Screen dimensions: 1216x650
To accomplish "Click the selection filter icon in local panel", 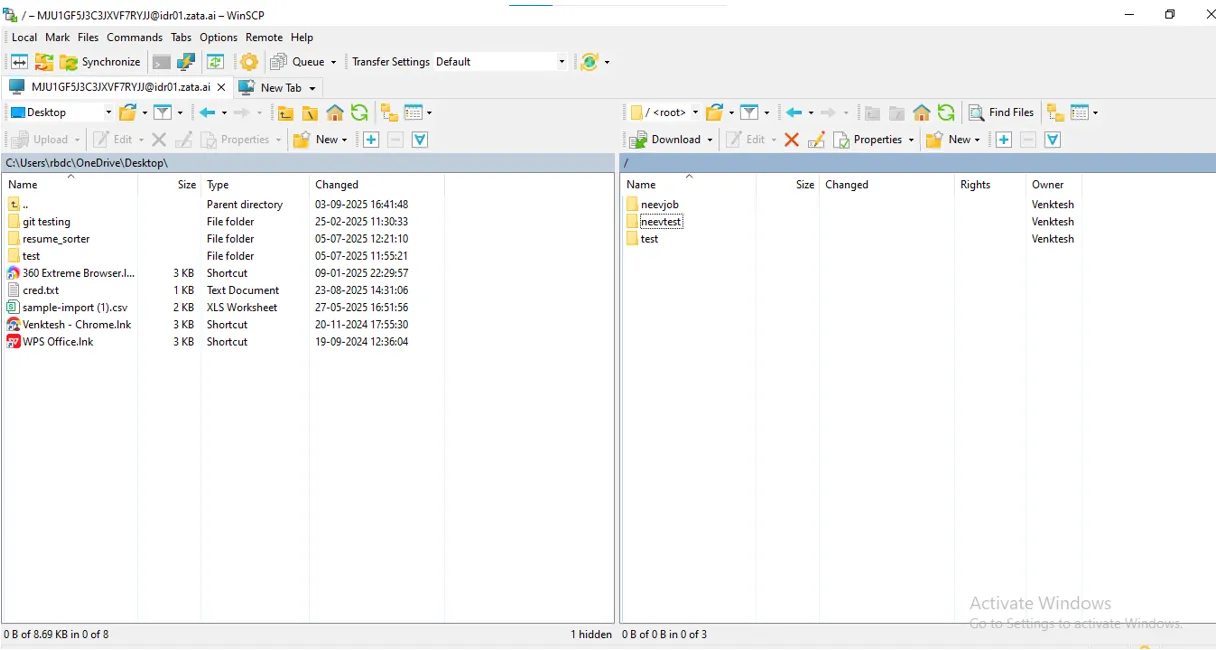I will tap(420, 140).
